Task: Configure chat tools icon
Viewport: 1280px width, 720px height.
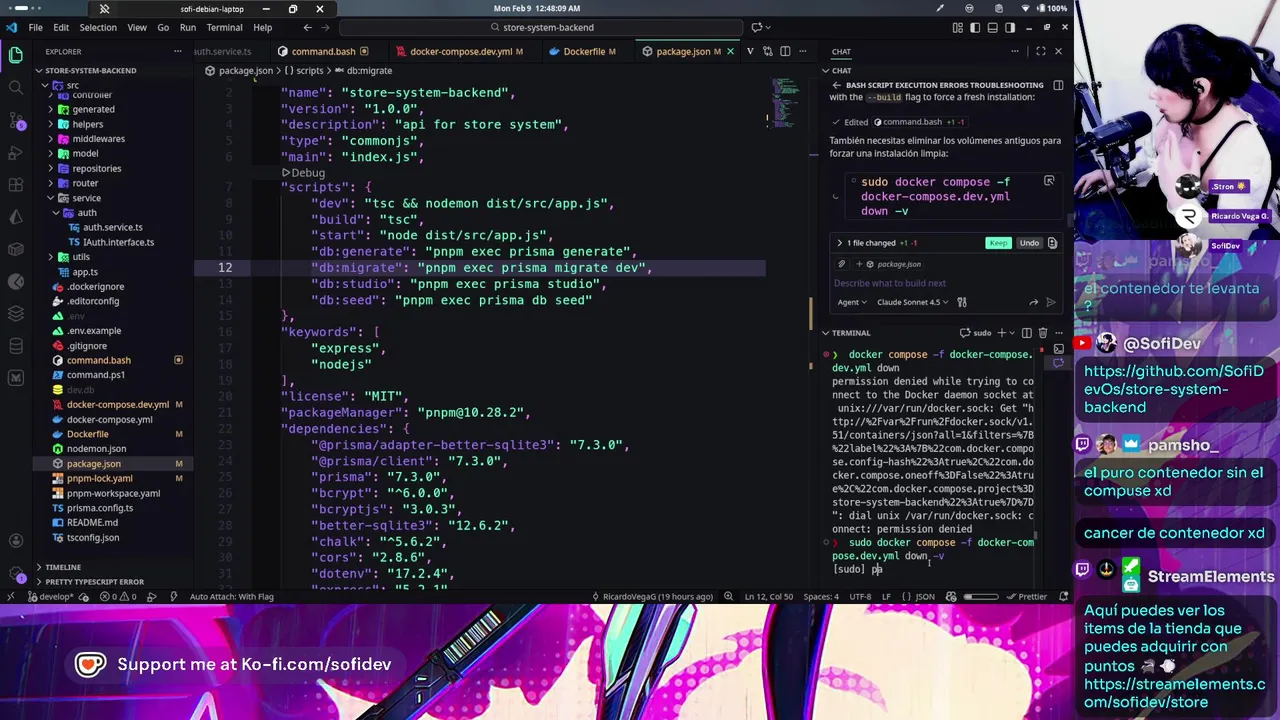Action: tap(962, 302)
